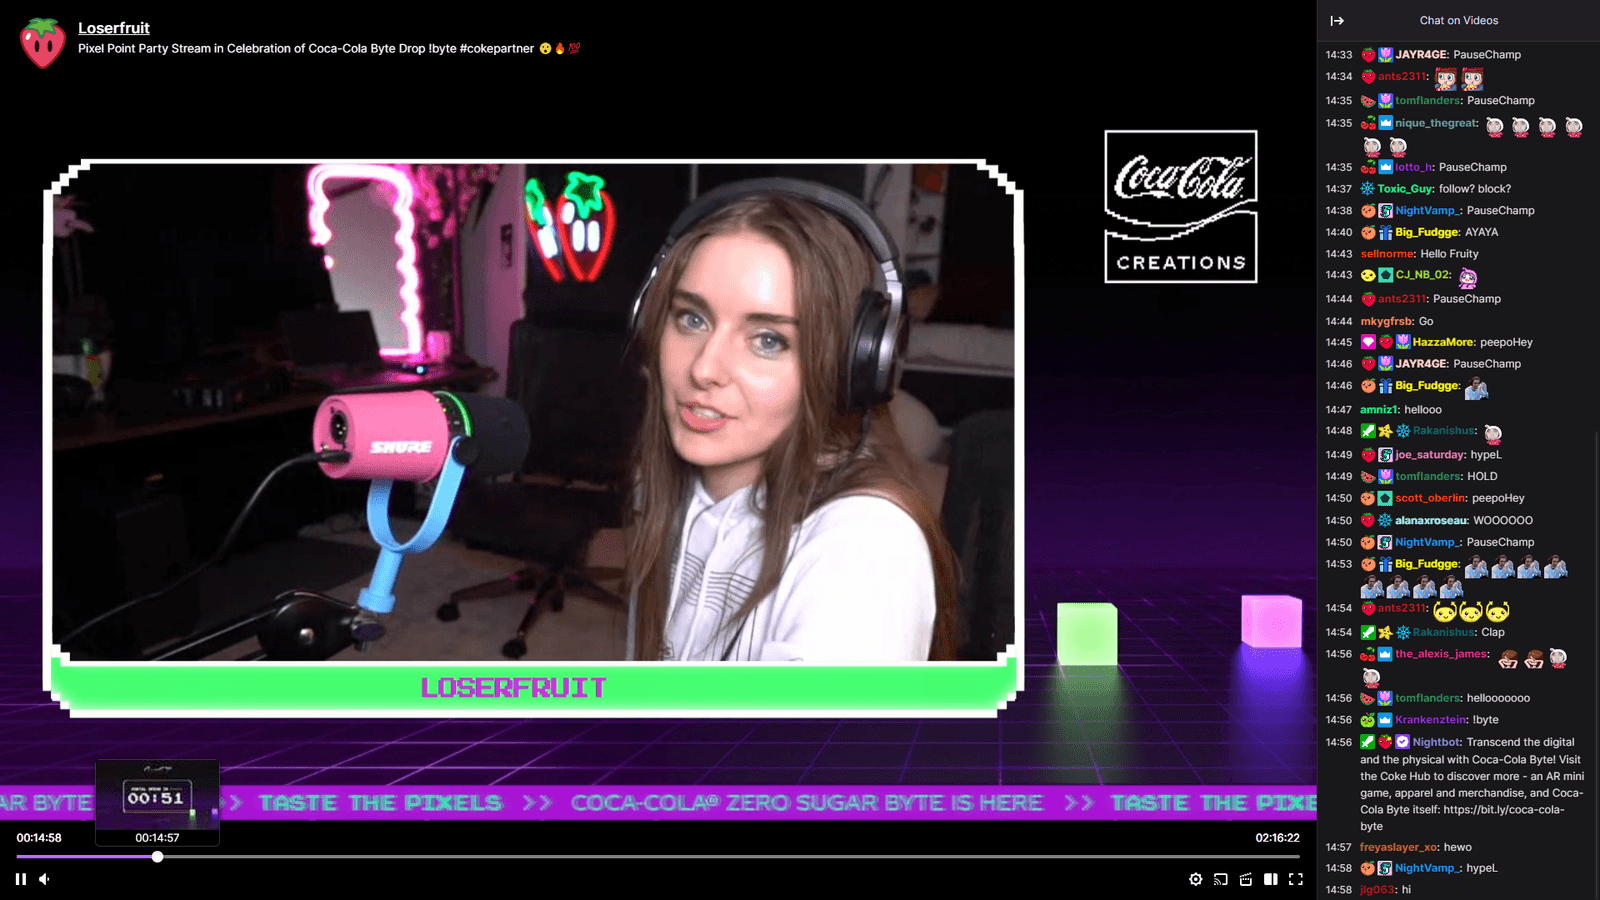The width and height of the screenshot is (1600, 900).
Task: Enter fullscreen mode
Action: tap(1296, 879)
